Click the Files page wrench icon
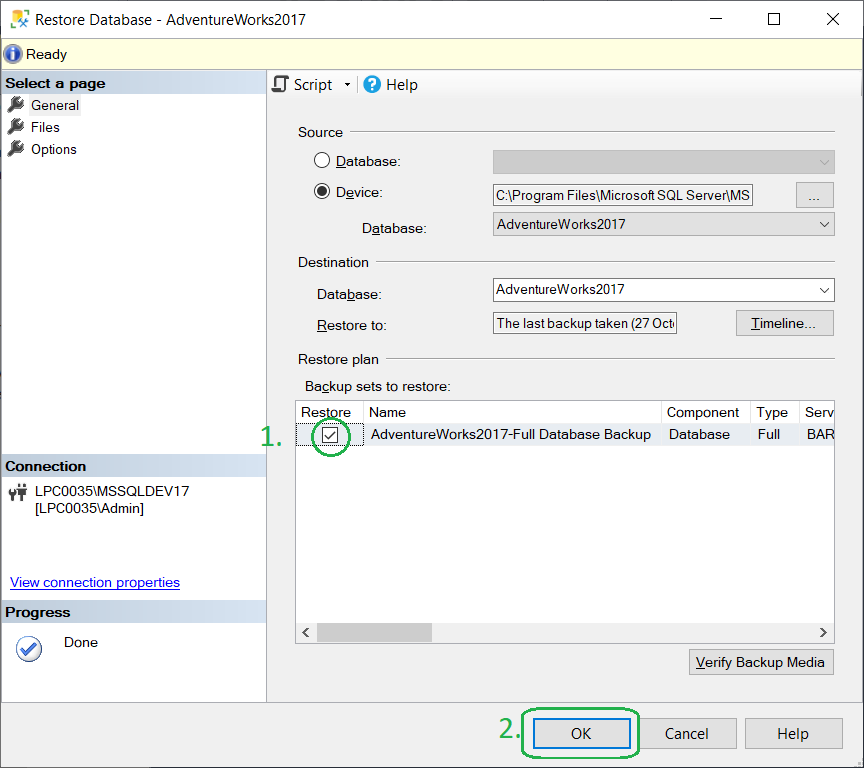The image size is (864, 768). (x=16, y=127)
